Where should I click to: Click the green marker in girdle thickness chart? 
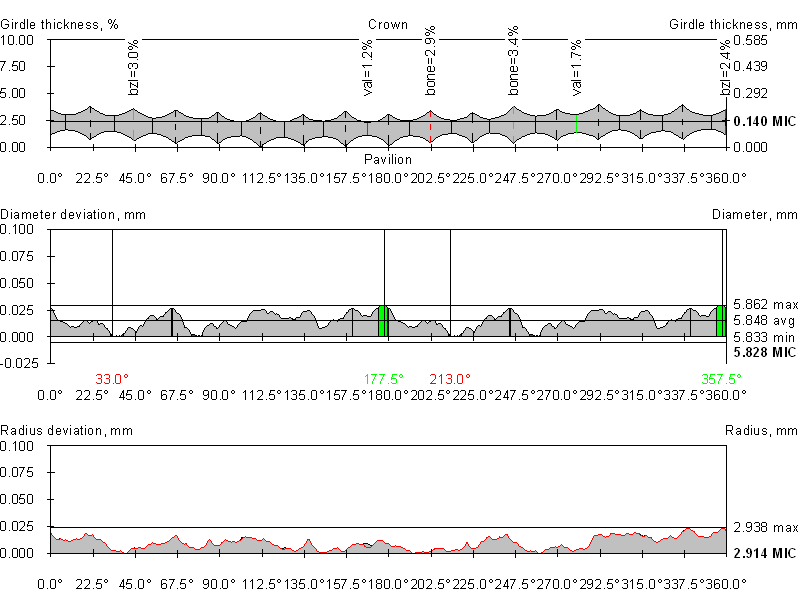[x=576, y=123]
